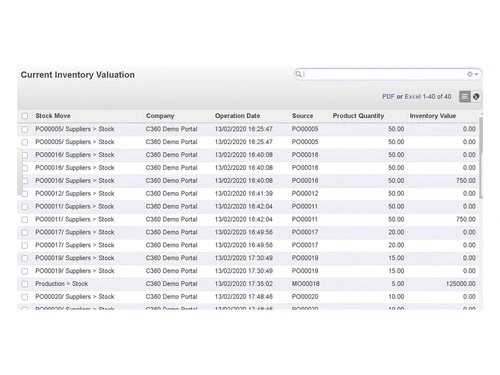The height and width of the screenshot is (375, 500).
Task: Sort by Company column header
Action: [160, 116]
